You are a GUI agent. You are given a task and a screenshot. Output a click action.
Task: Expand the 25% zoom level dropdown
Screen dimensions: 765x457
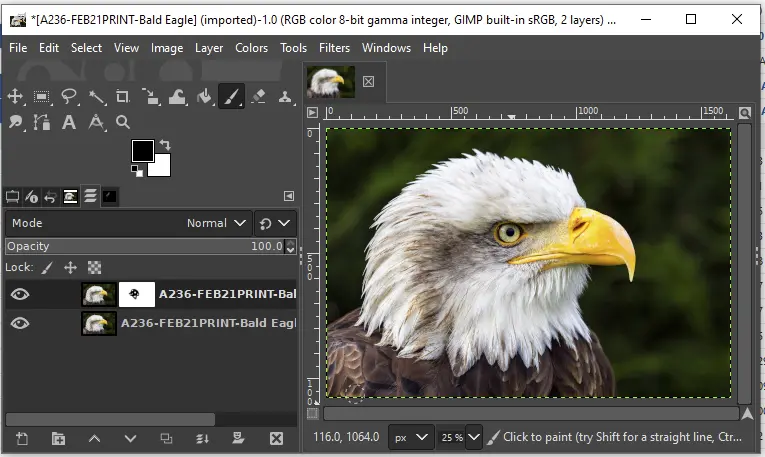point(473,437)
